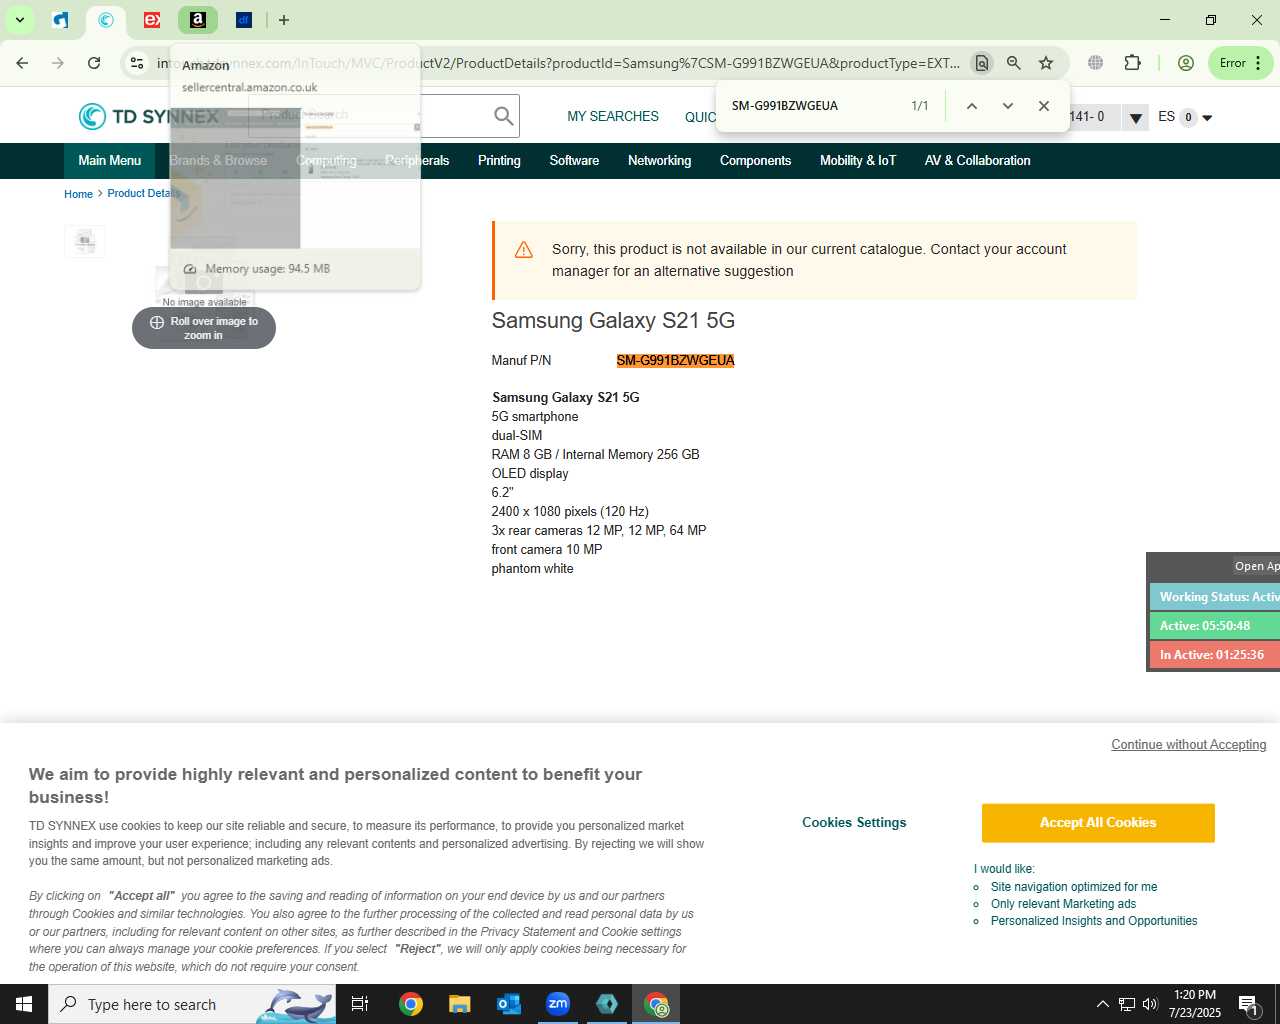
Task: Click the taskbar search box
Action: coord(192,1004)
